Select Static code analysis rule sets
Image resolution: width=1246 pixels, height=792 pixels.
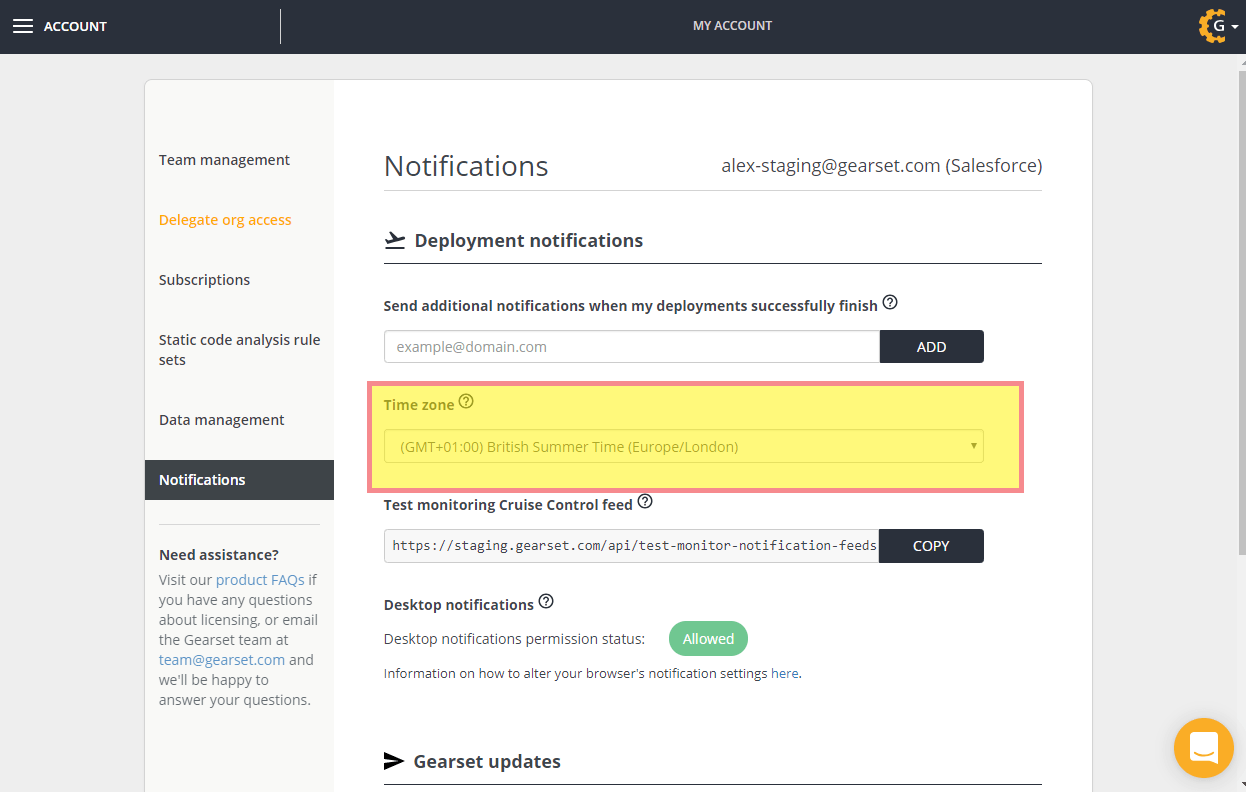(x=239, y=350)
